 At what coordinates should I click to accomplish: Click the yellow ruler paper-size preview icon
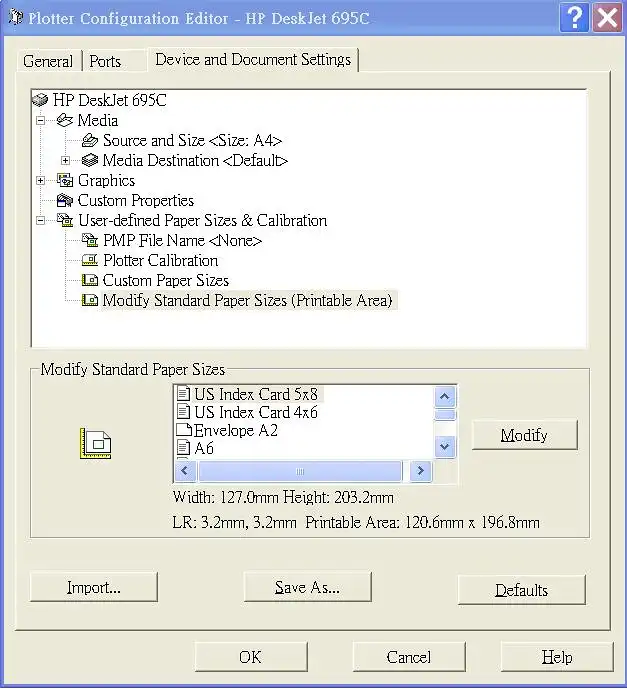pos(96,443)
